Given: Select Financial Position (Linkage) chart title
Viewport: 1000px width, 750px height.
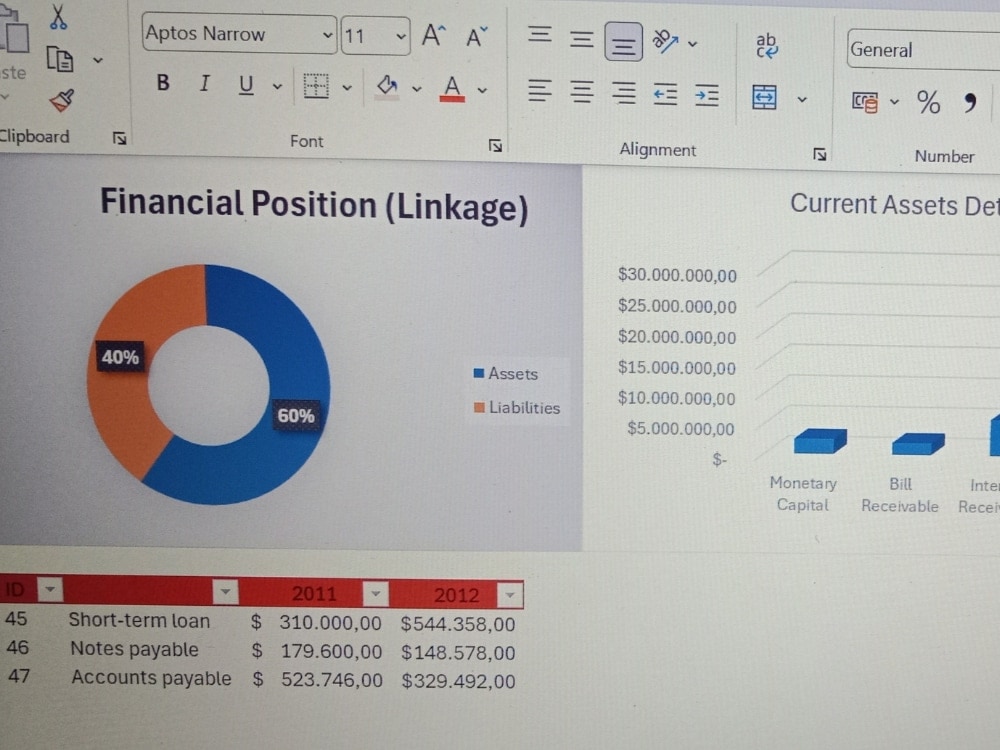Looking at the screenshot, I should tap(314, 205).
